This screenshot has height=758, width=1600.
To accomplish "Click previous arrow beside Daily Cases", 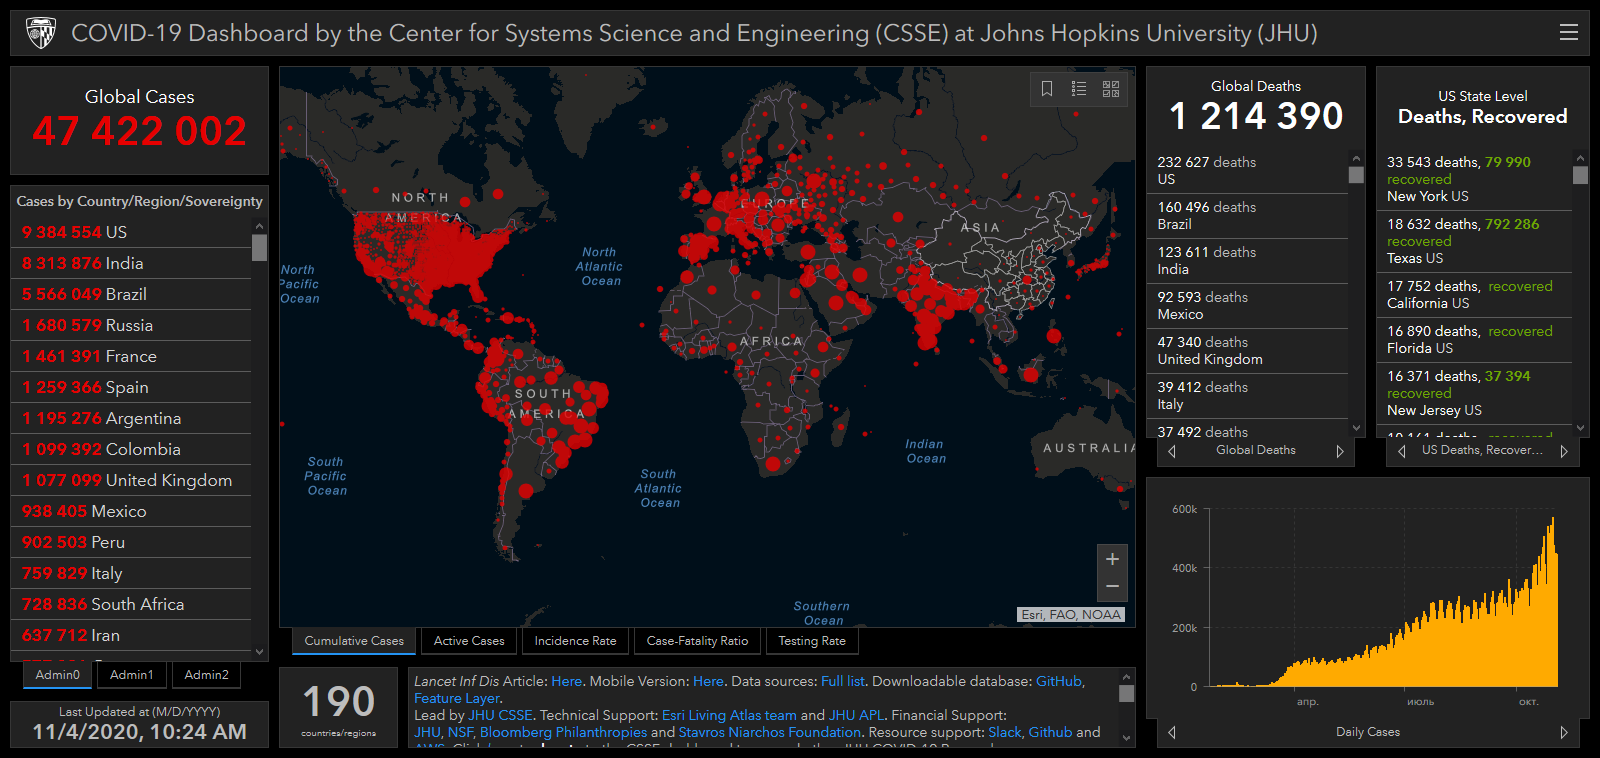I will (1172, 732).
